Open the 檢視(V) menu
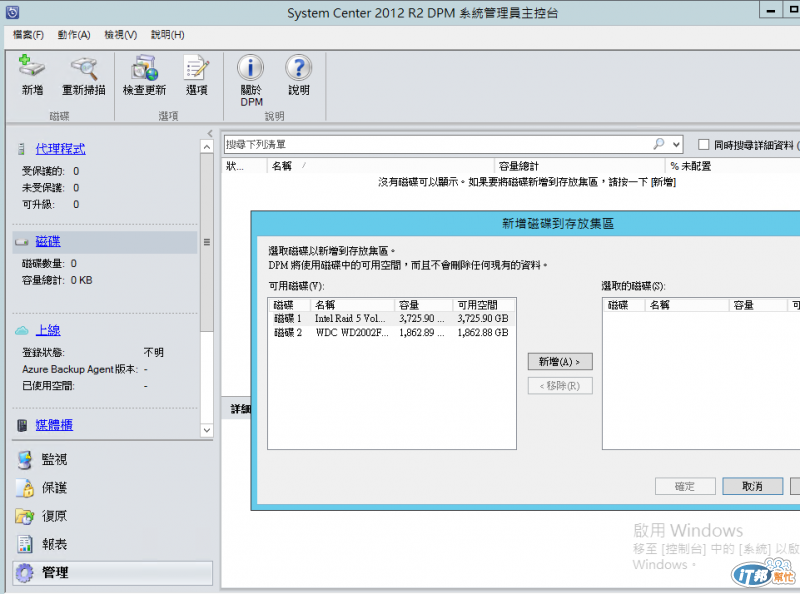This screenshot has width=800, height=594. [121, 35]
